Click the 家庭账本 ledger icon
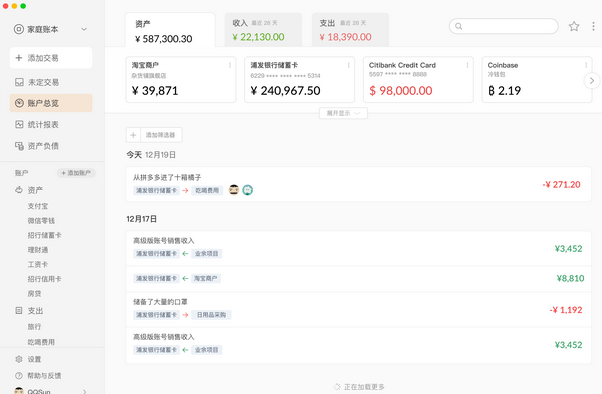Viewport: 602px width, 394px height. [18, 29]
